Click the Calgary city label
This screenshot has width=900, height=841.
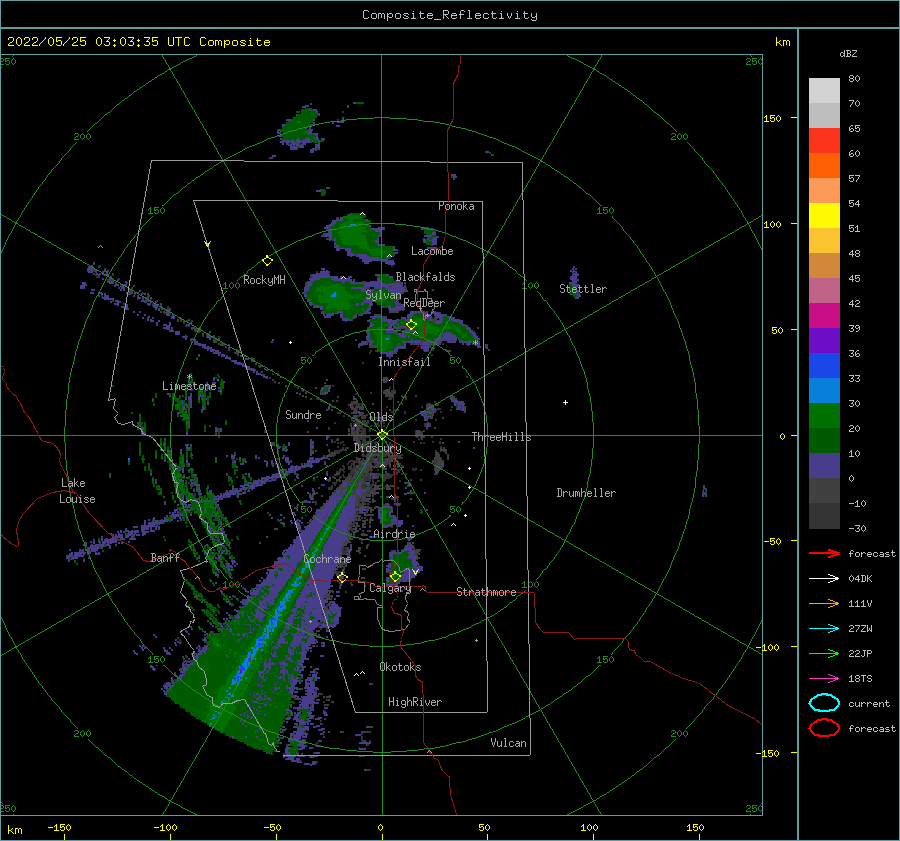point(390,588)
